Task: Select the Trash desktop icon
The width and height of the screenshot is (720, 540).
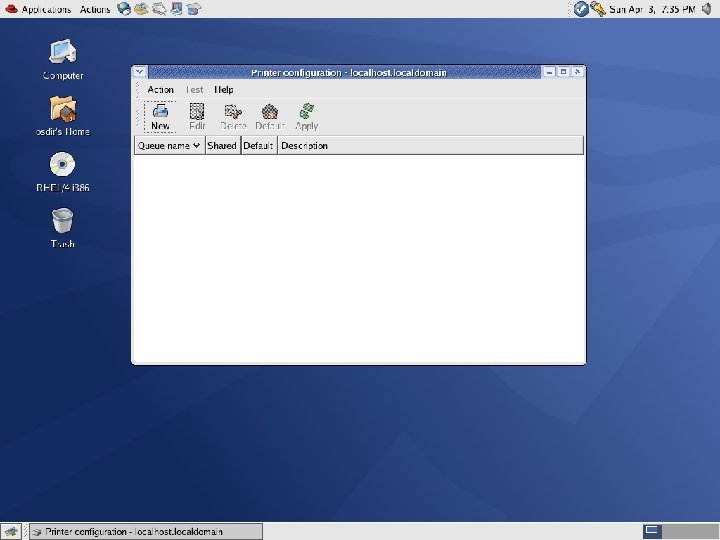Action: click(63, 228)
